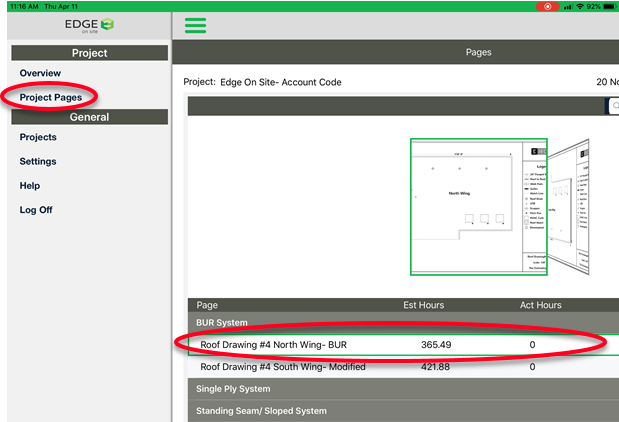Expand Standing Seam/ Sloped System group
Image resolution: width=619 pixels, height=422 pixels.
coord(403,411)
